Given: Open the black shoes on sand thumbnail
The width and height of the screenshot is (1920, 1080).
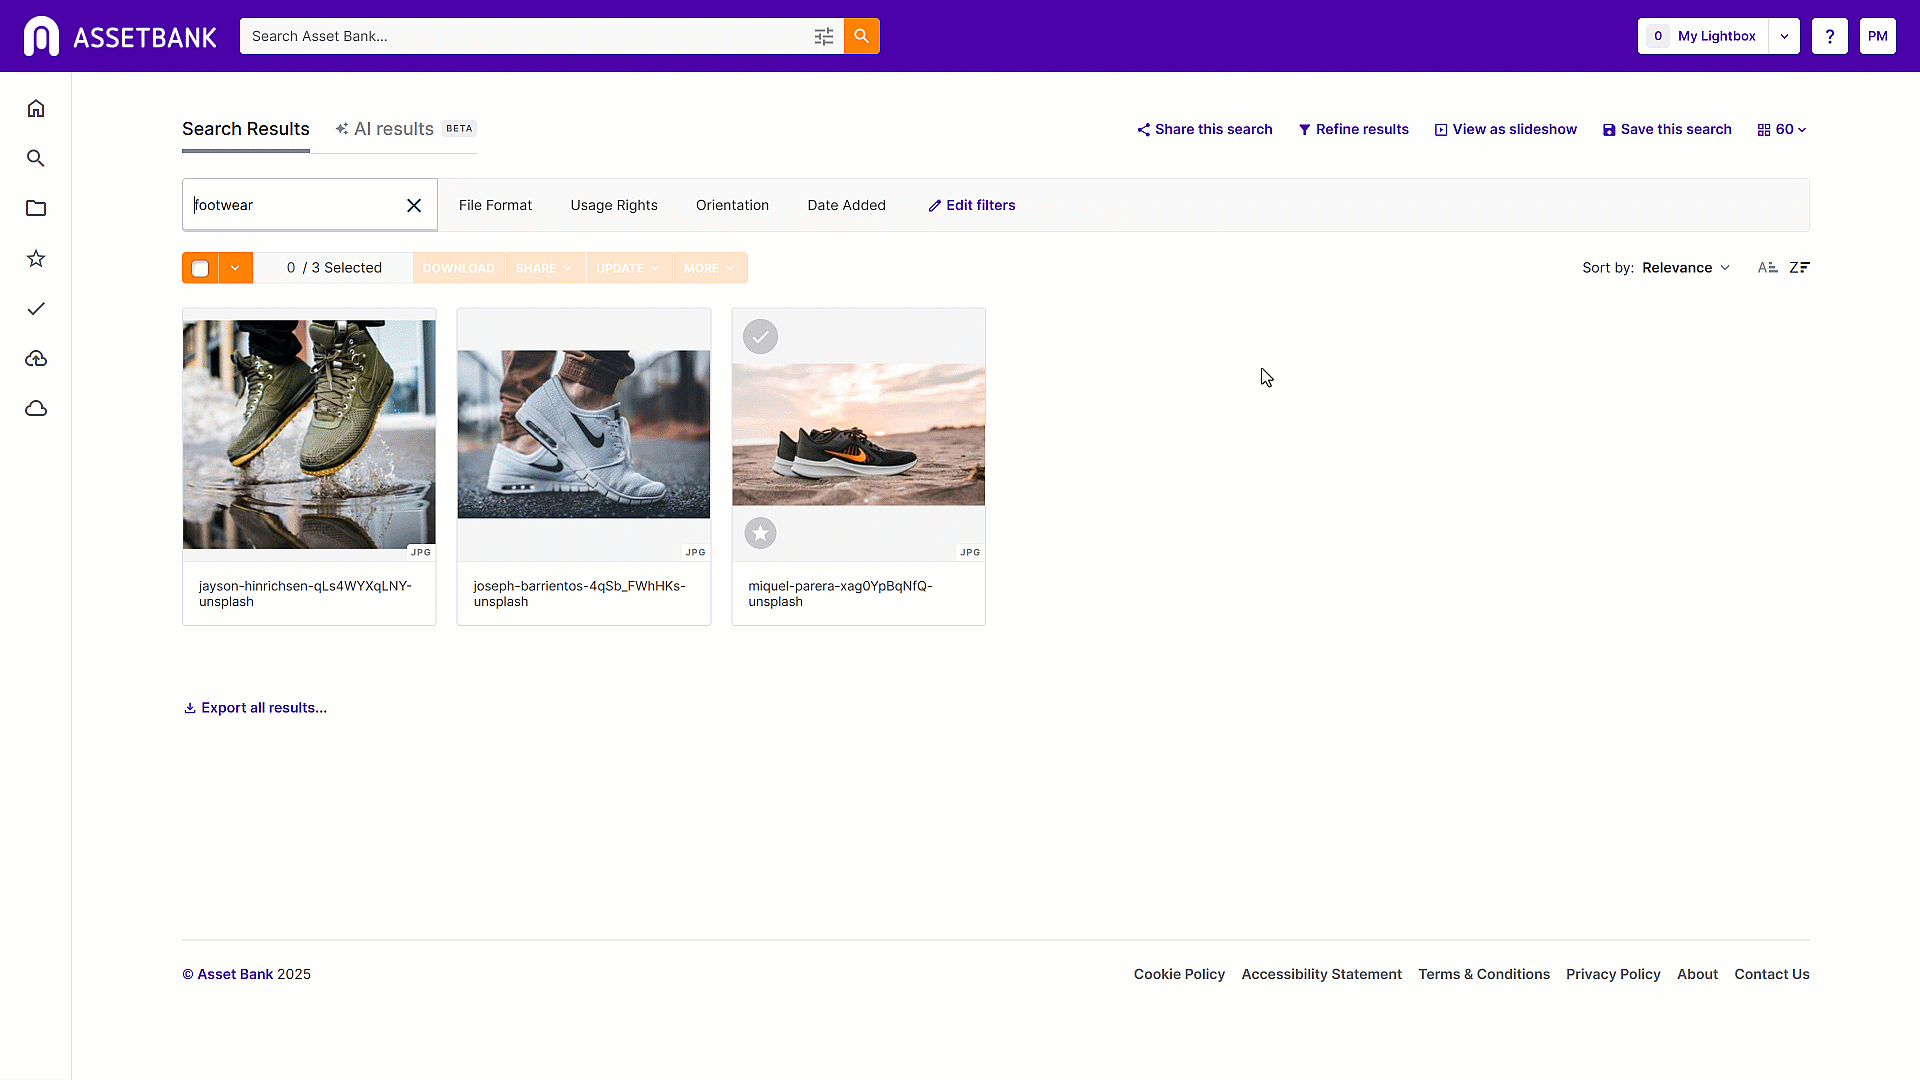Looking at the screenshot, I should (x=858, y=434).
